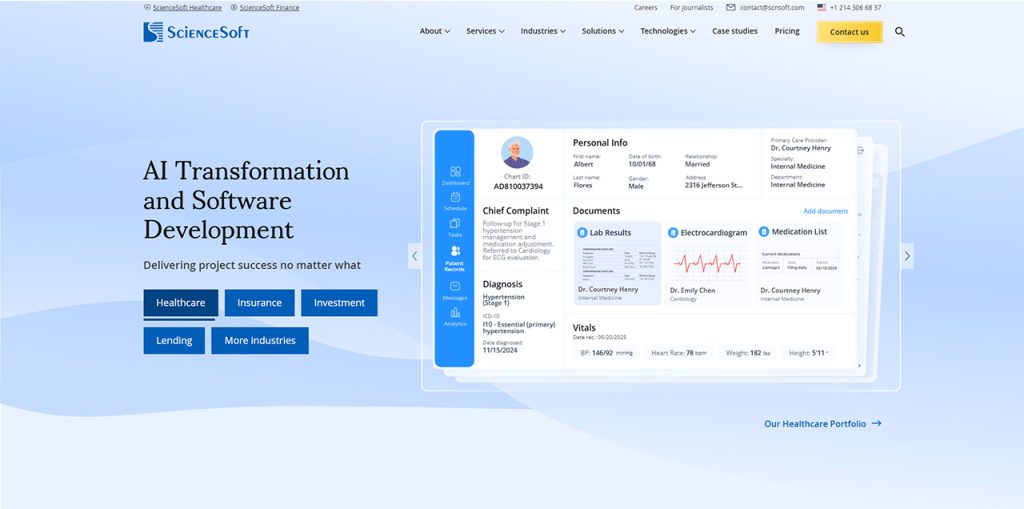Select the Lending industry tab
Image resolution: width=1024 pixels, height=509 pixels.
pos(174,340)
